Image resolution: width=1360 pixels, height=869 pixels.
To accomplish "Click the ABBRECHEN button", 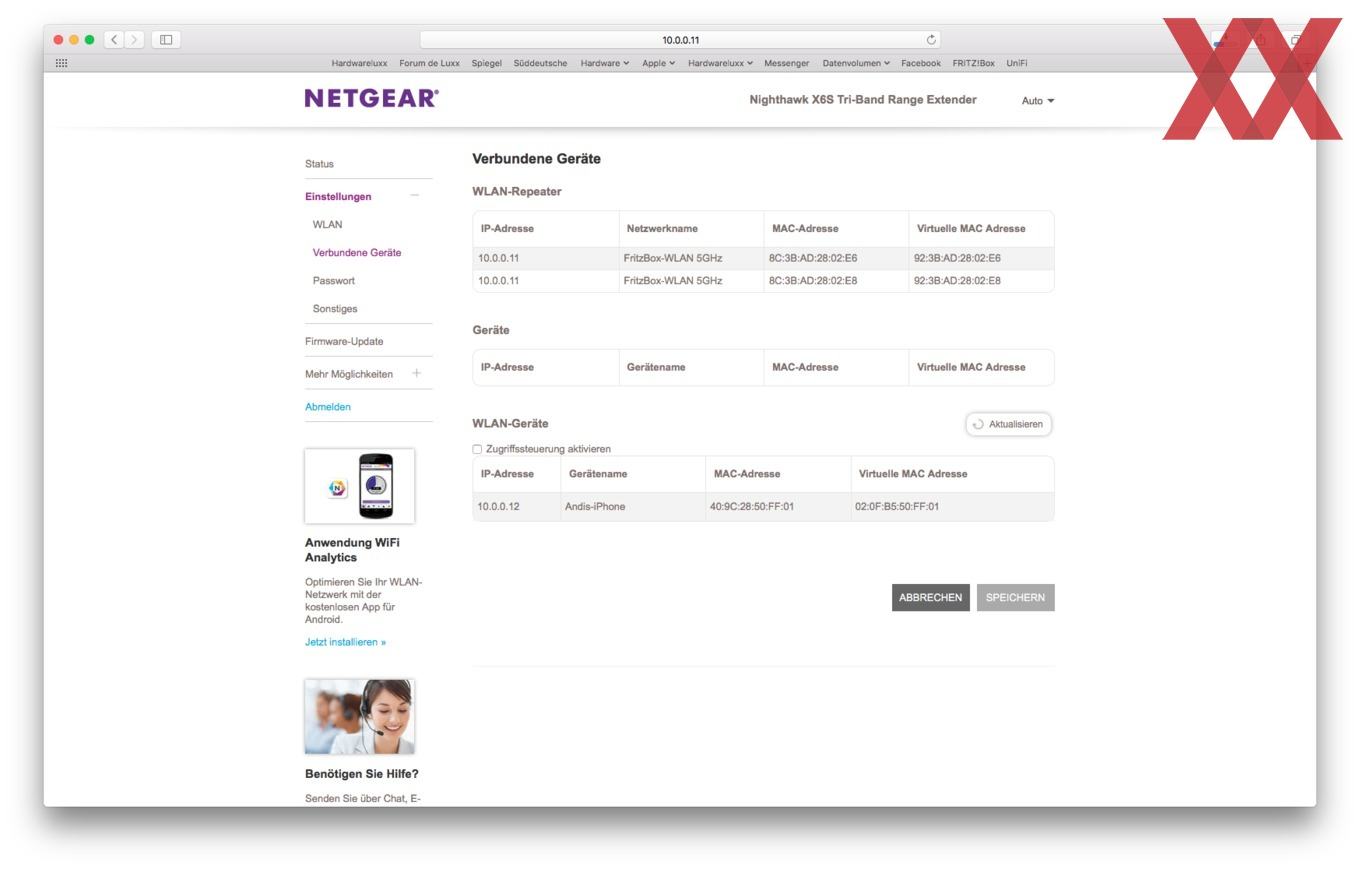I will (x=931, y=597).
